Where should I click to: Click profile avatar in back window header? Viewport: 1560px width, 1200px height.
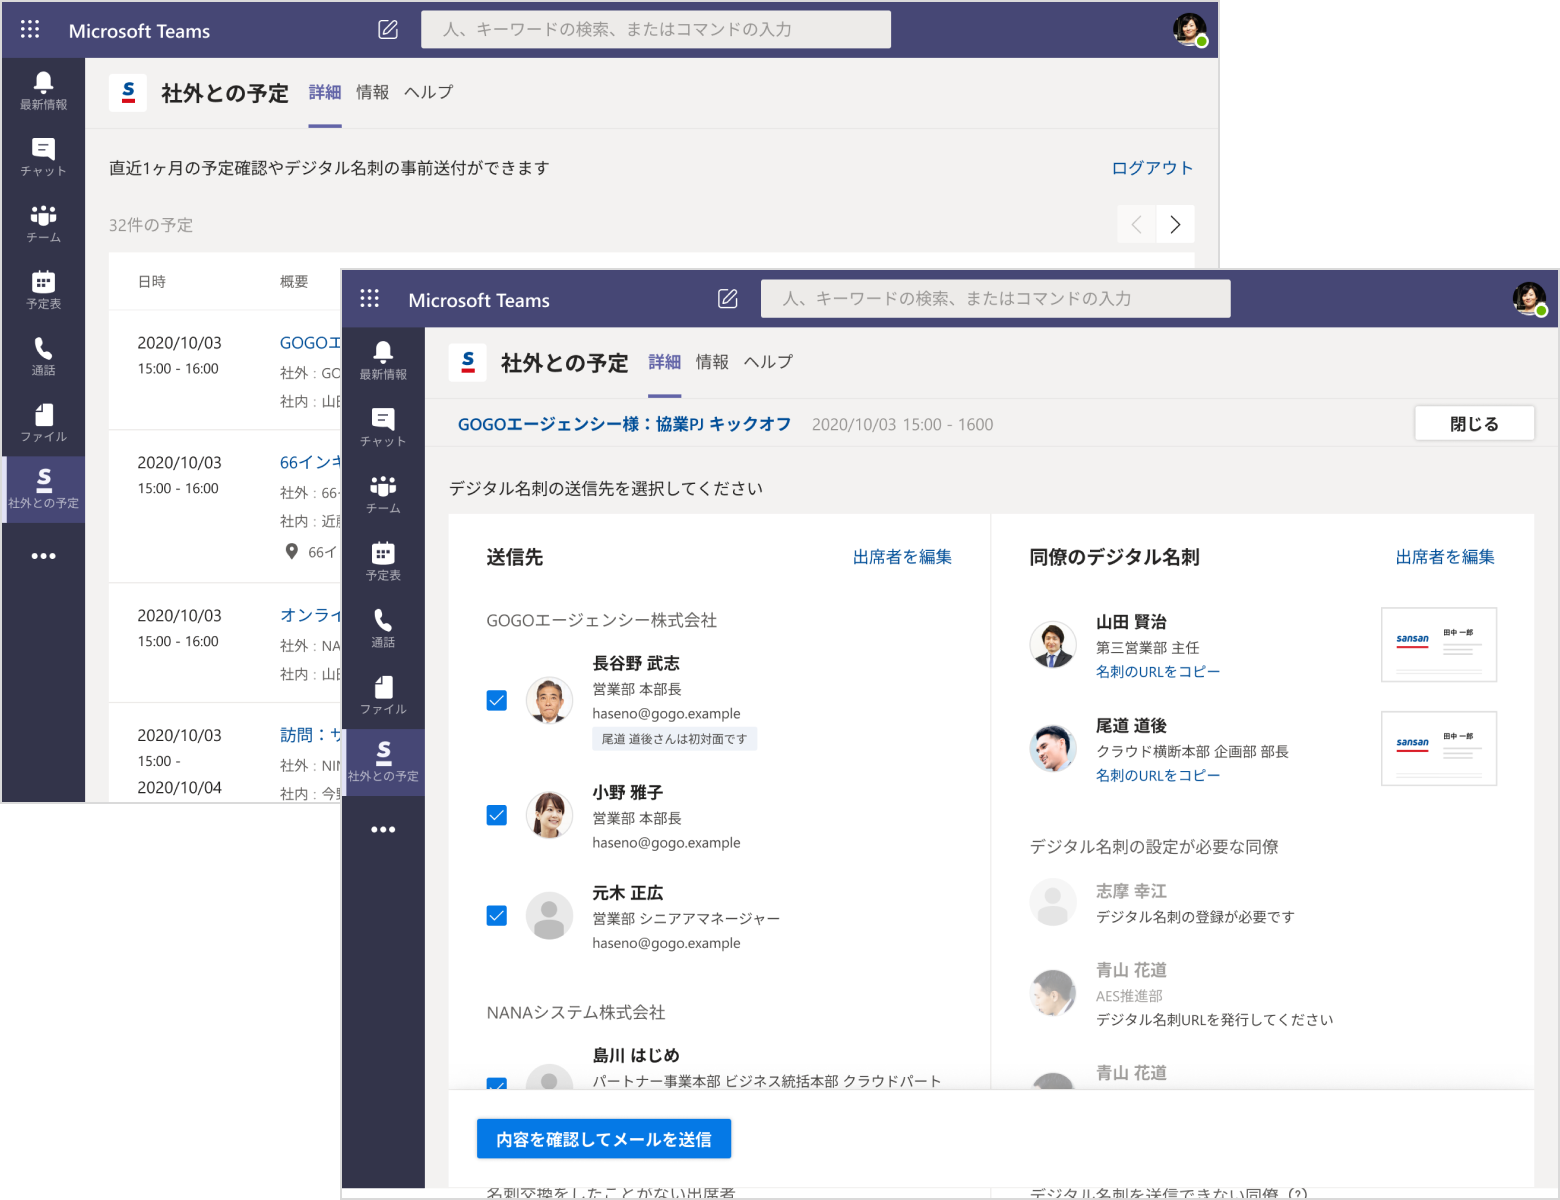1190,29
